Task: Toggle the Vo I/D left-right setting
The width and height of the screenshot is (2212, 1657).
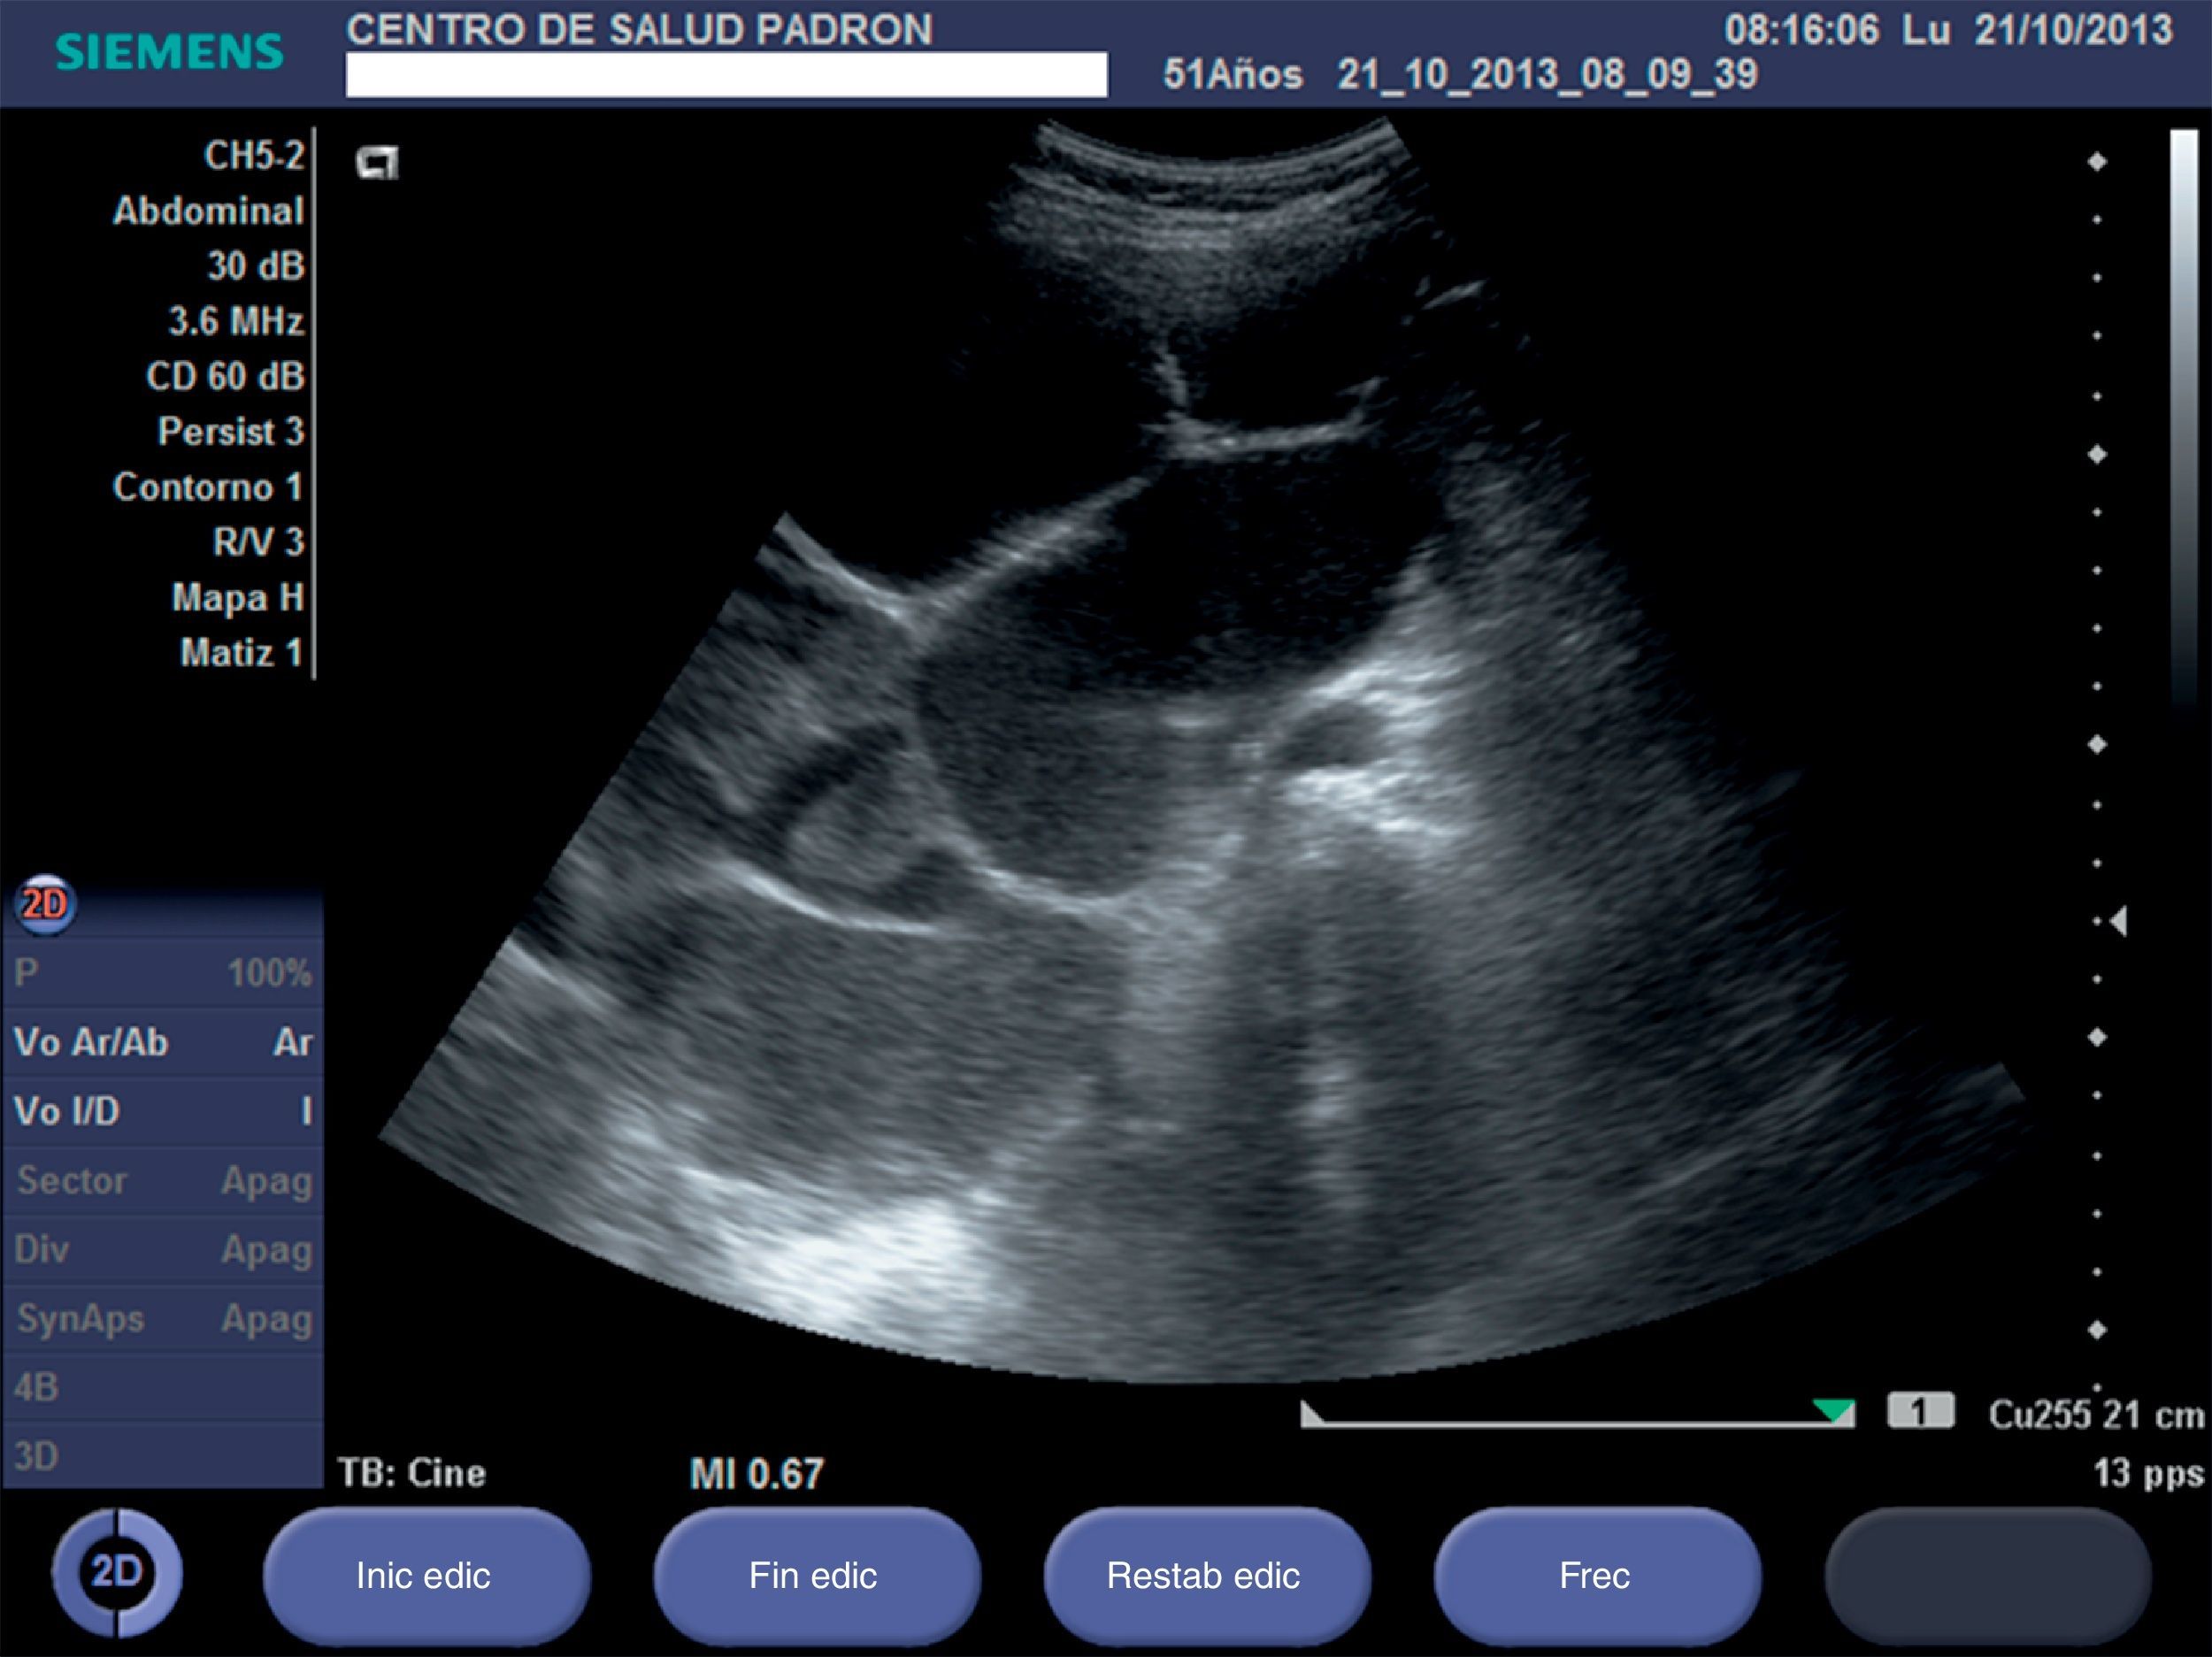Action: [163, 1111]
